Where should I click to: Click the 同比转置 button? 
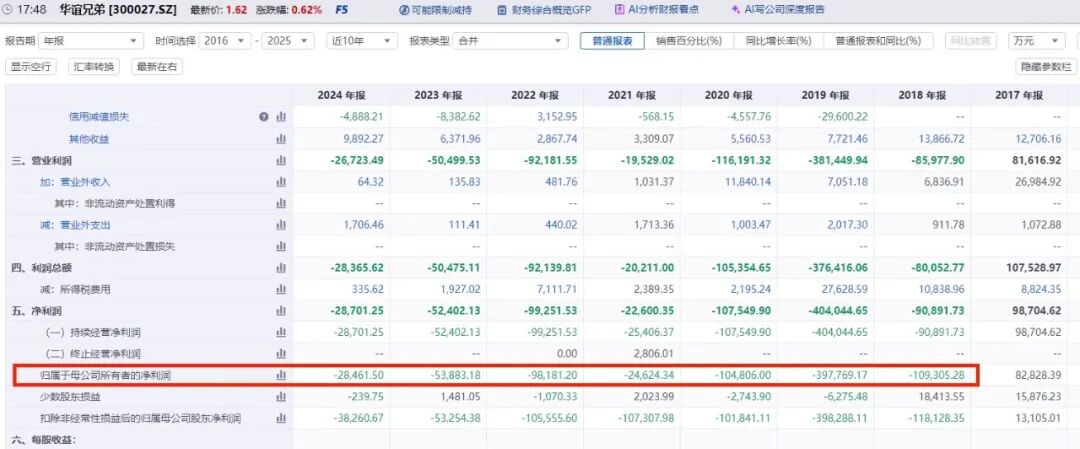point(970,41)
